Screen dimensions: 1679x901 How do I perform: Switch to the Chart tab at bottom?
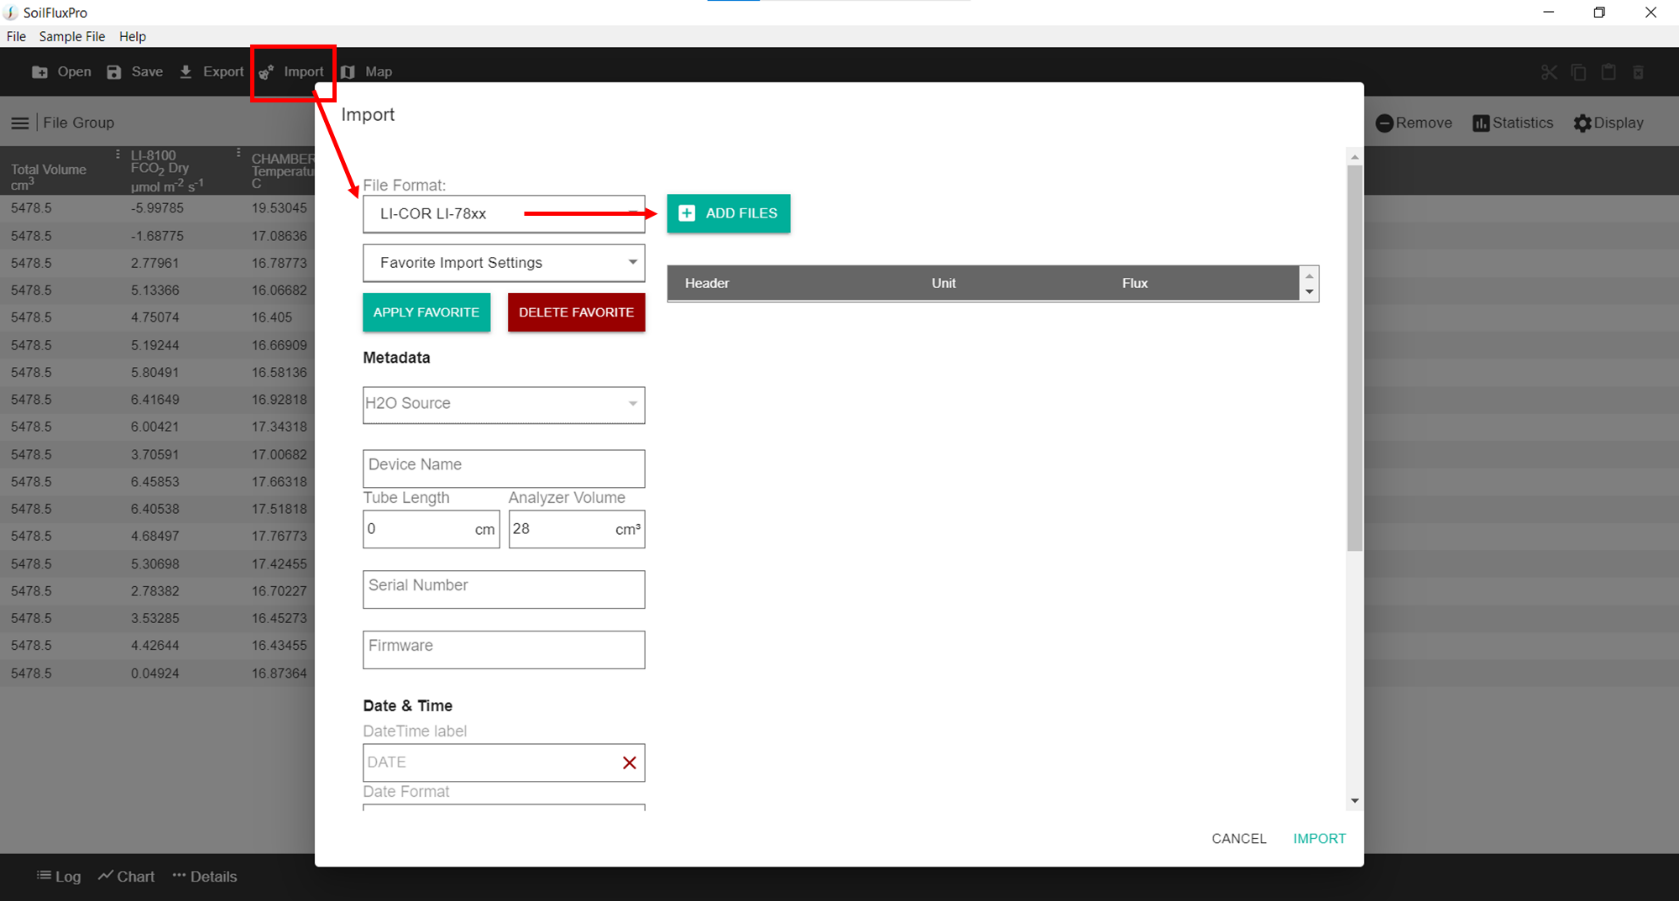point(126,877)
